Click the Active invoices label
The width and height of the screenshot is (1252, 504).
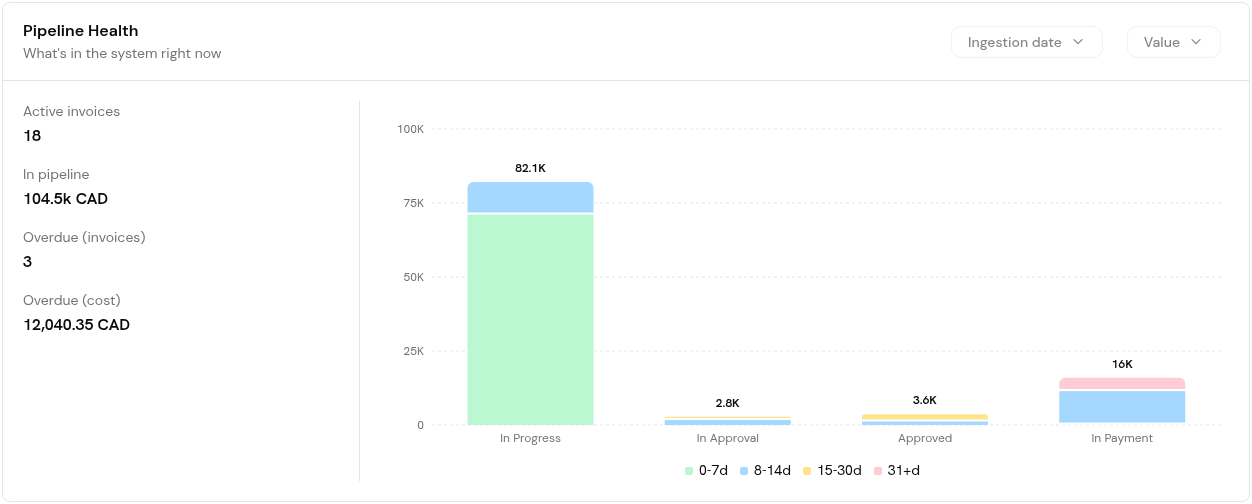point(72,111)
